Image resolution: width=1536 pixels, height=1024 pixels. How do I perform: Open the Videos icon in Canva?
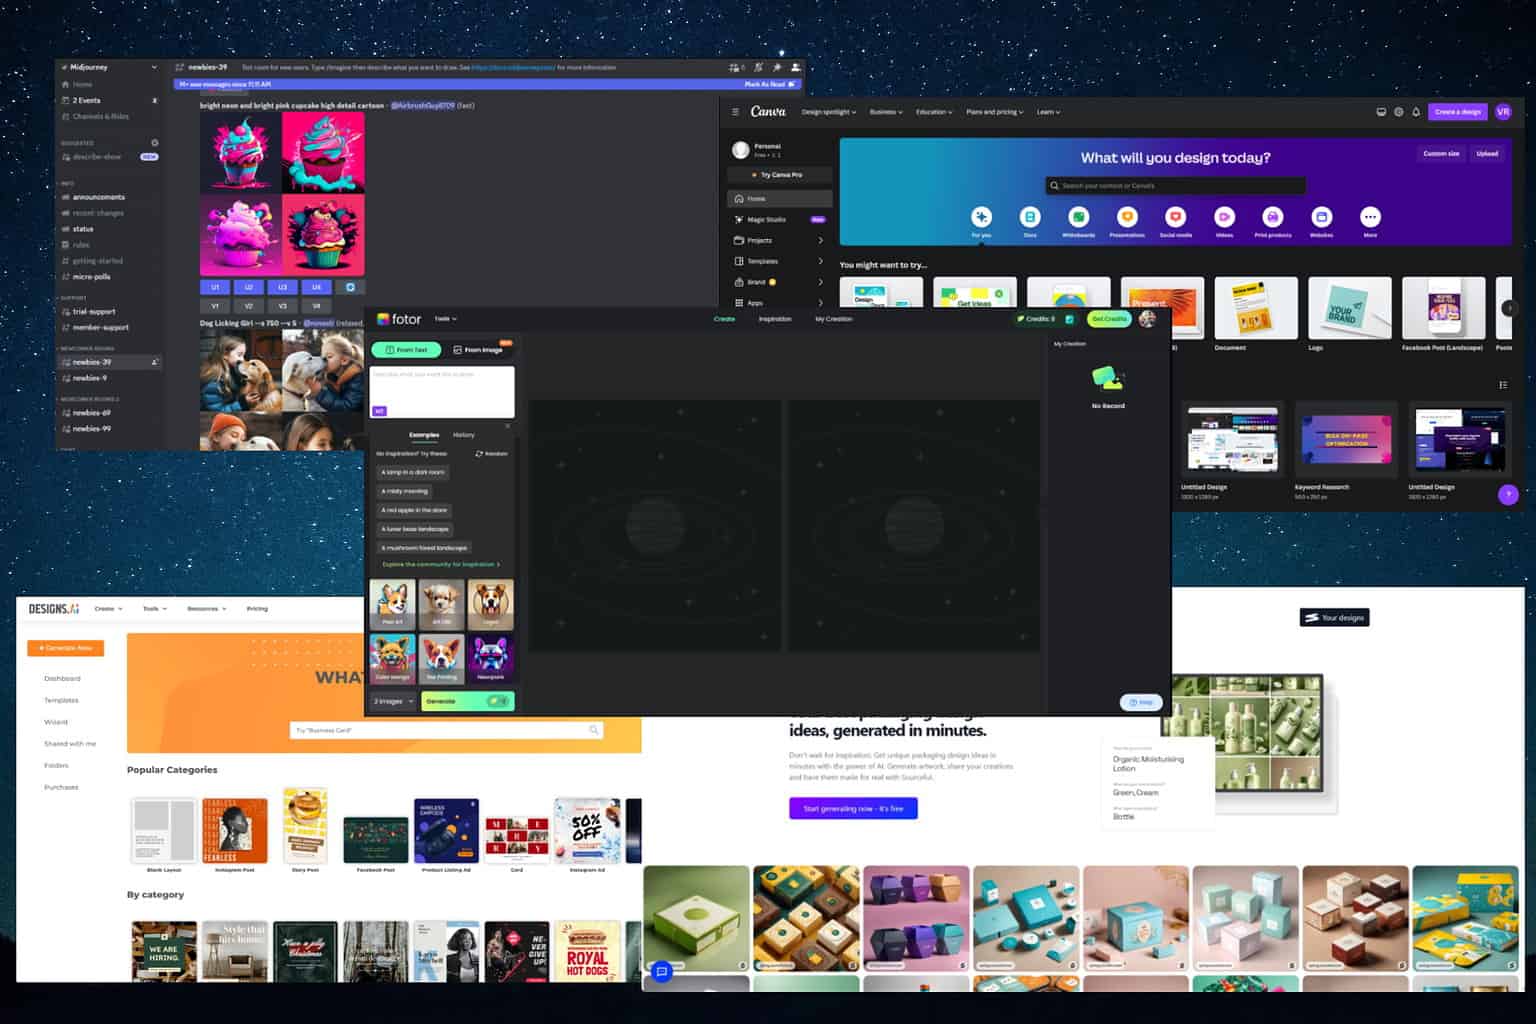pyautogui.click(x=1224, y=217)
